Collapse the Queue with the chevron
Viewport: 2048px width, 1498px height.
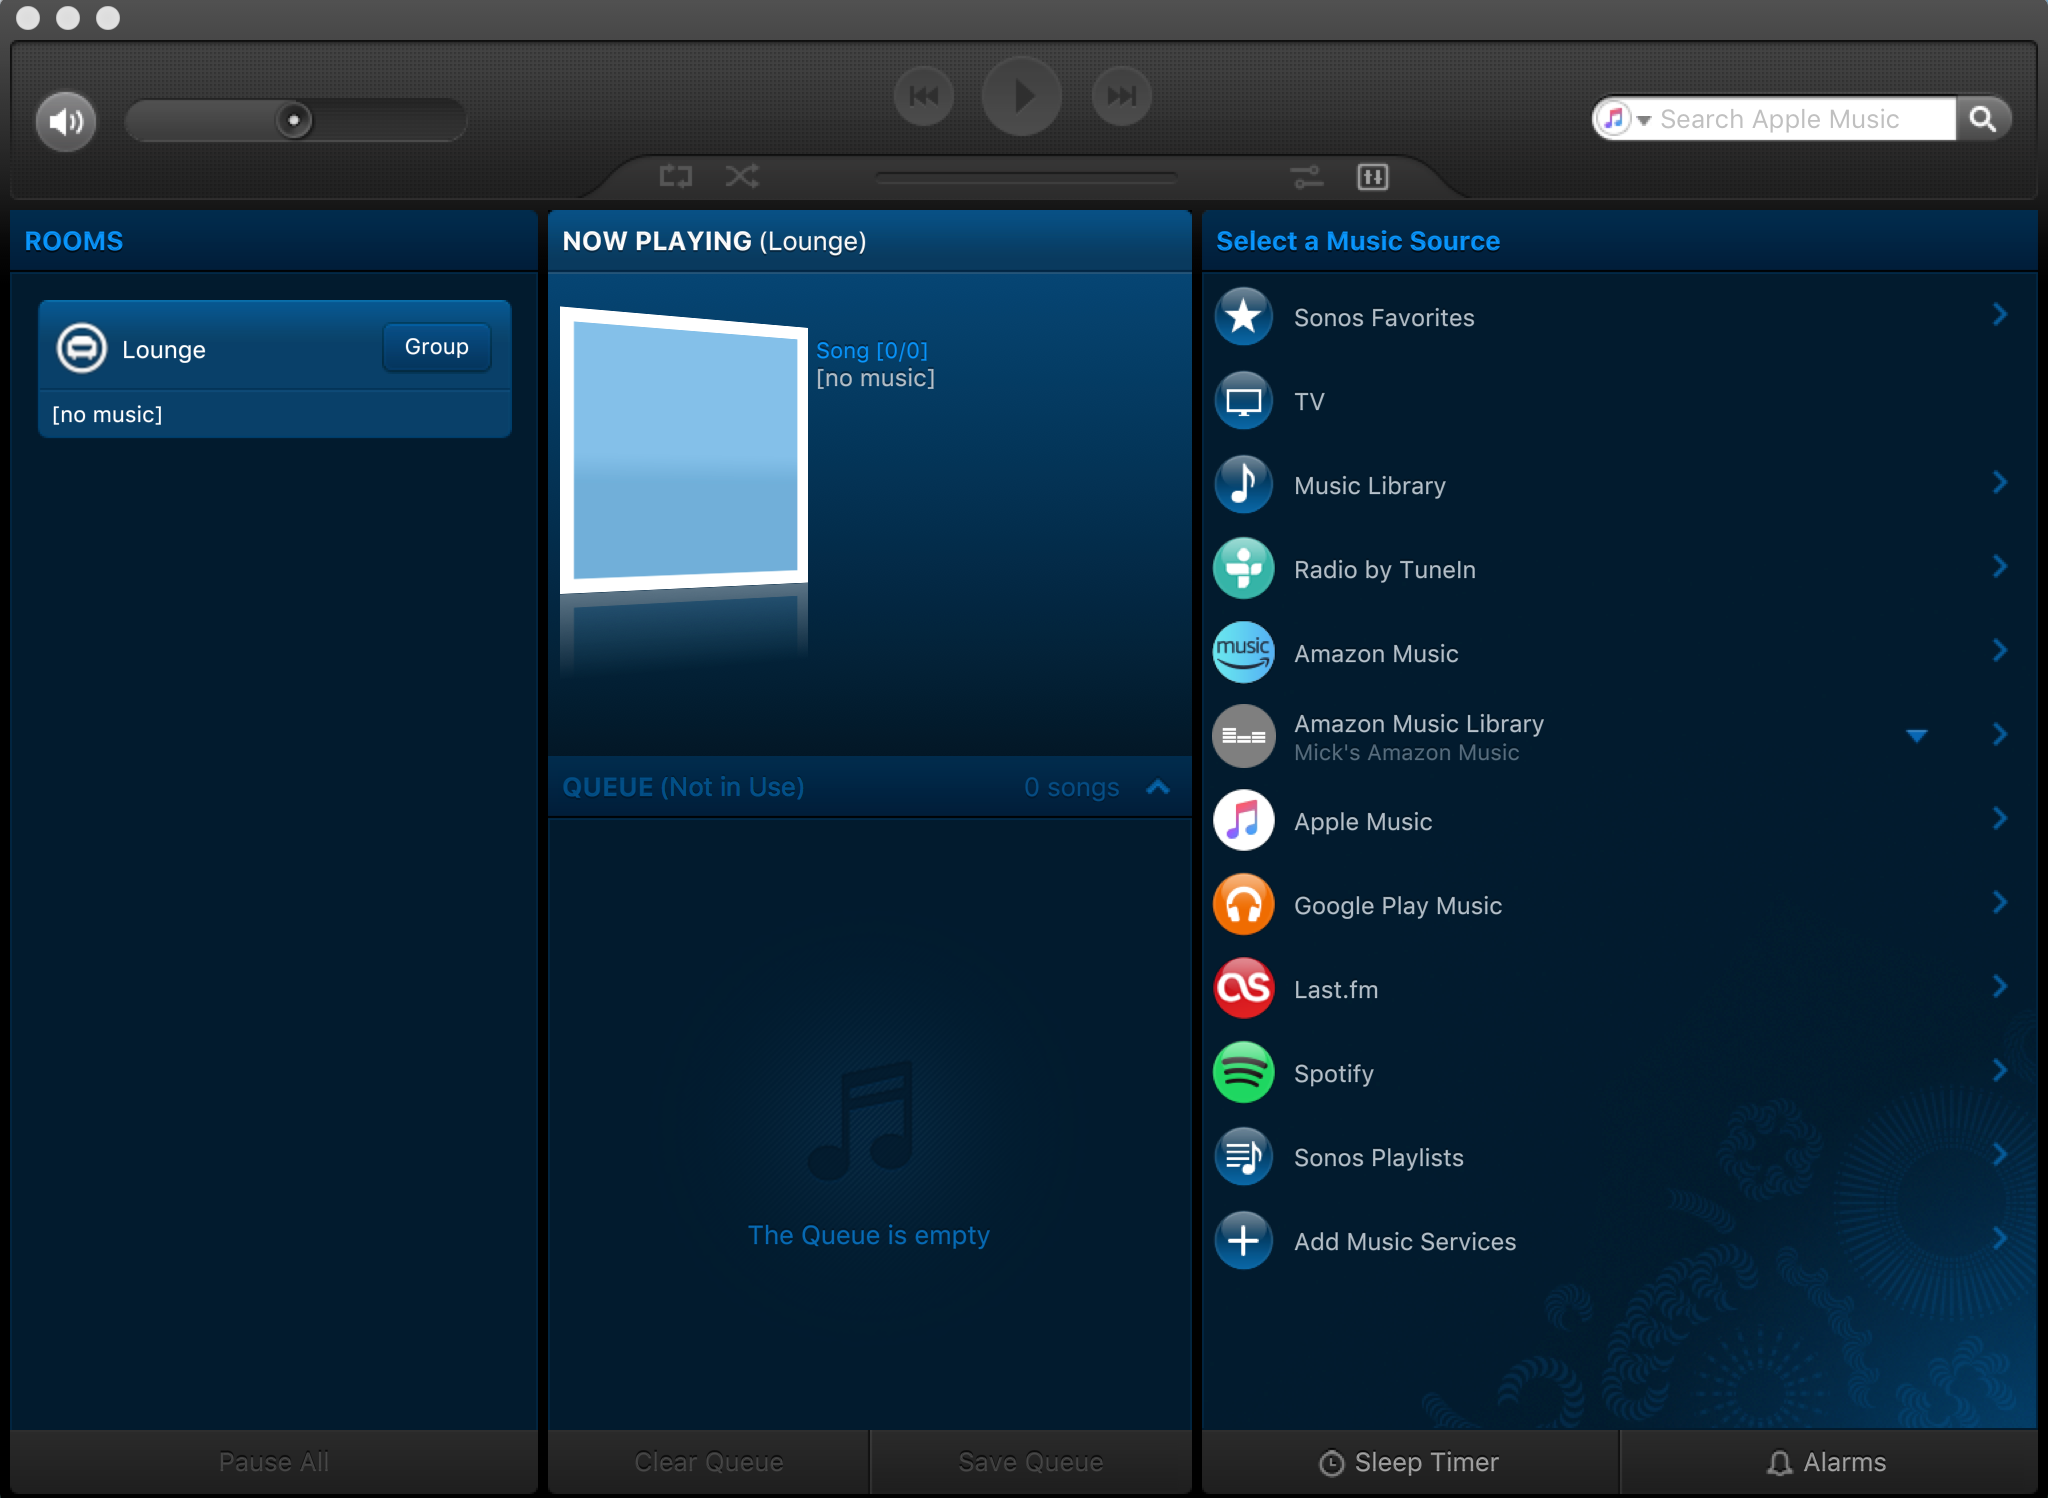(x=1158, y=787)
